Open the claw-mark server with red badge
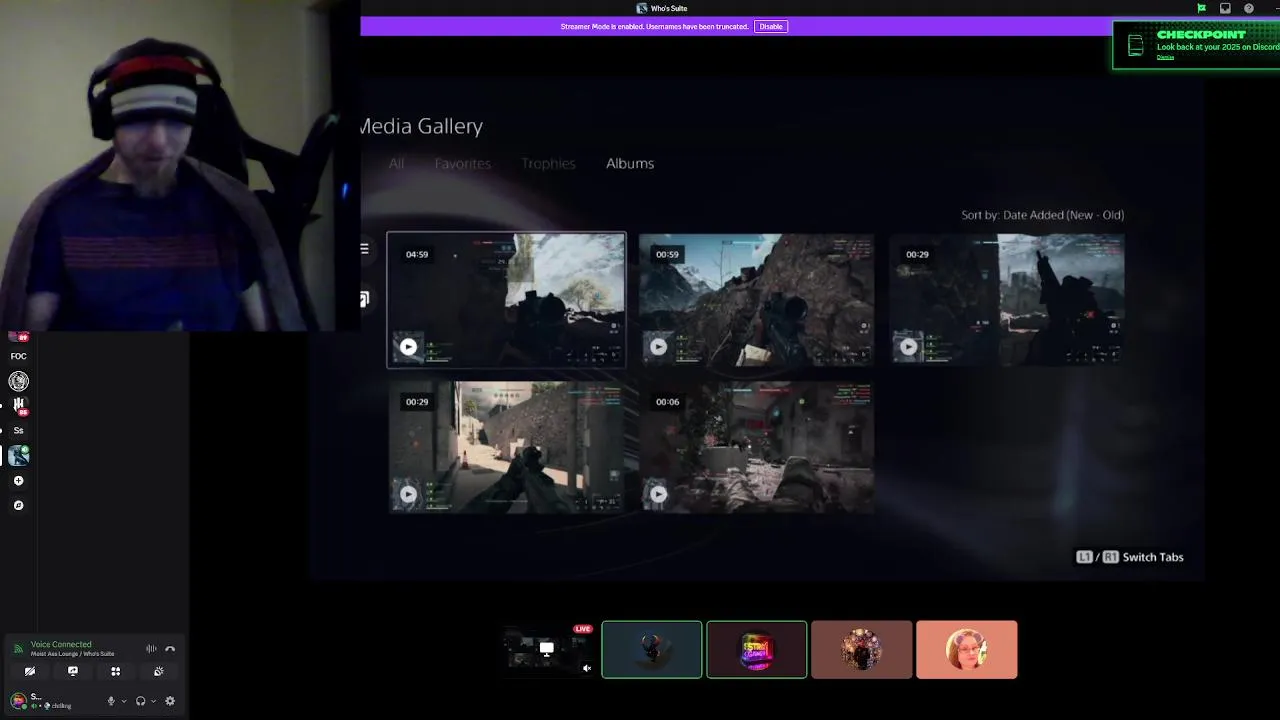 click(x=18, y=405)
